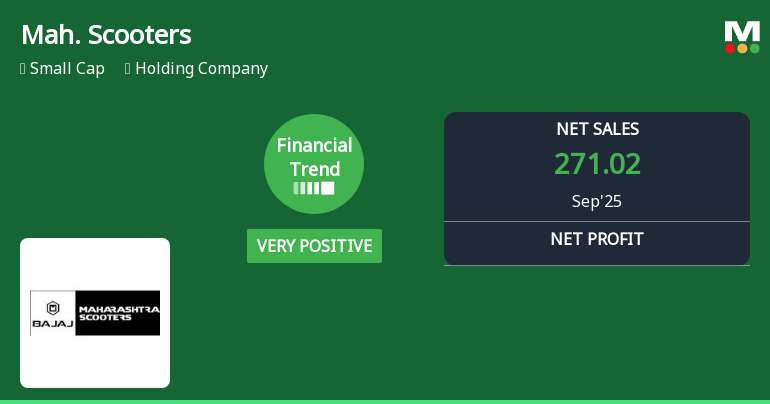This screenshot has height=404, width=770.
Task: Click the Sep'25 period label
Action: (x=597, y=201)
